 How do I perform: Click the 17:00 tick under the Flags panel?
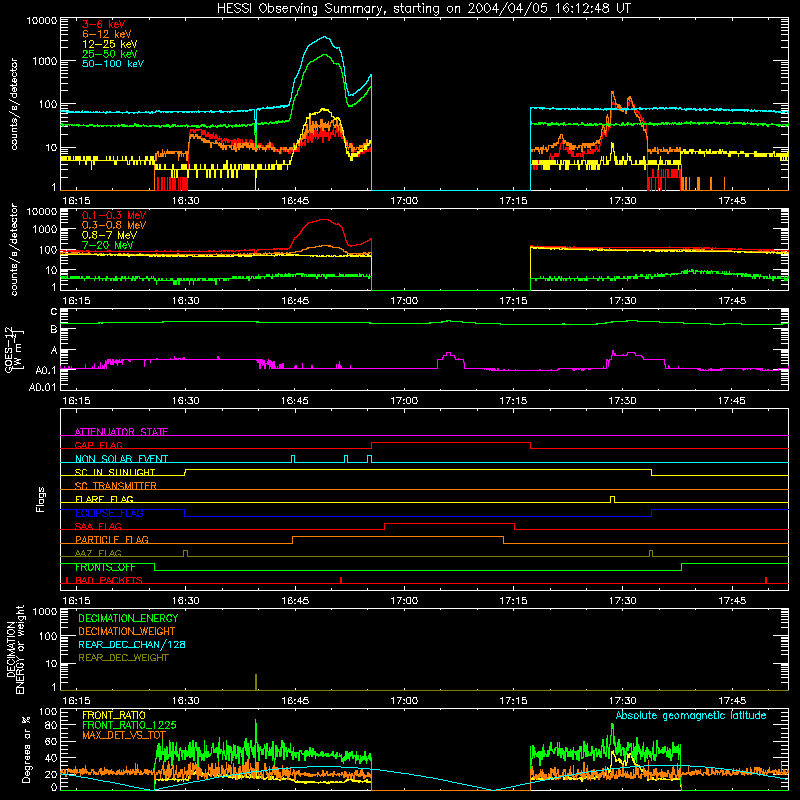(404, 601)
